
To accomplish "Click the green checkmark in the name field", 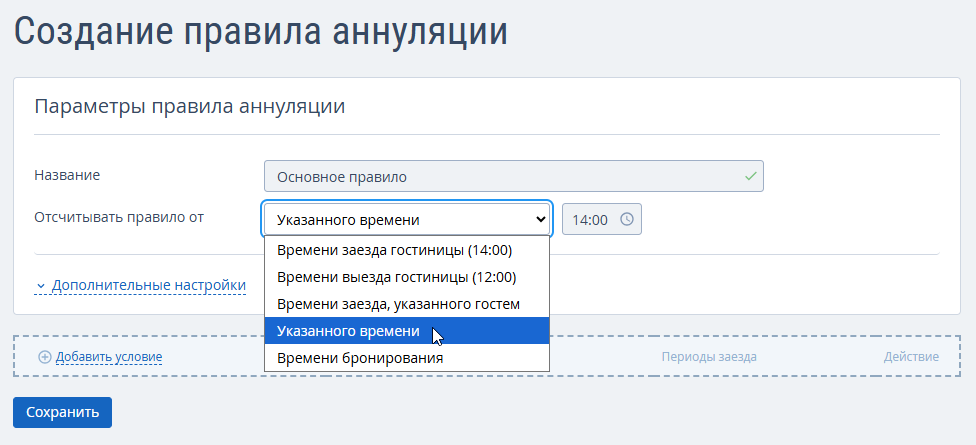I will (x=751, y=176).
